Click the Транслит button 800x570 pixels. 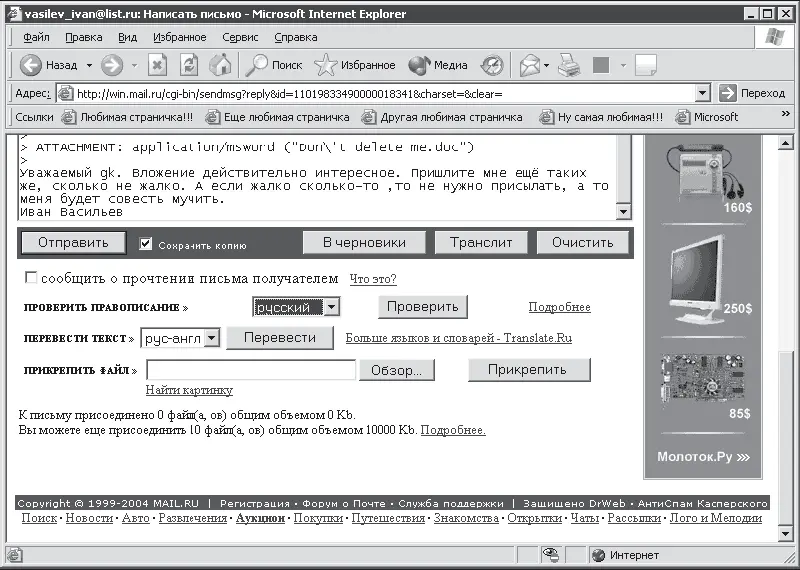pos(481,243)
